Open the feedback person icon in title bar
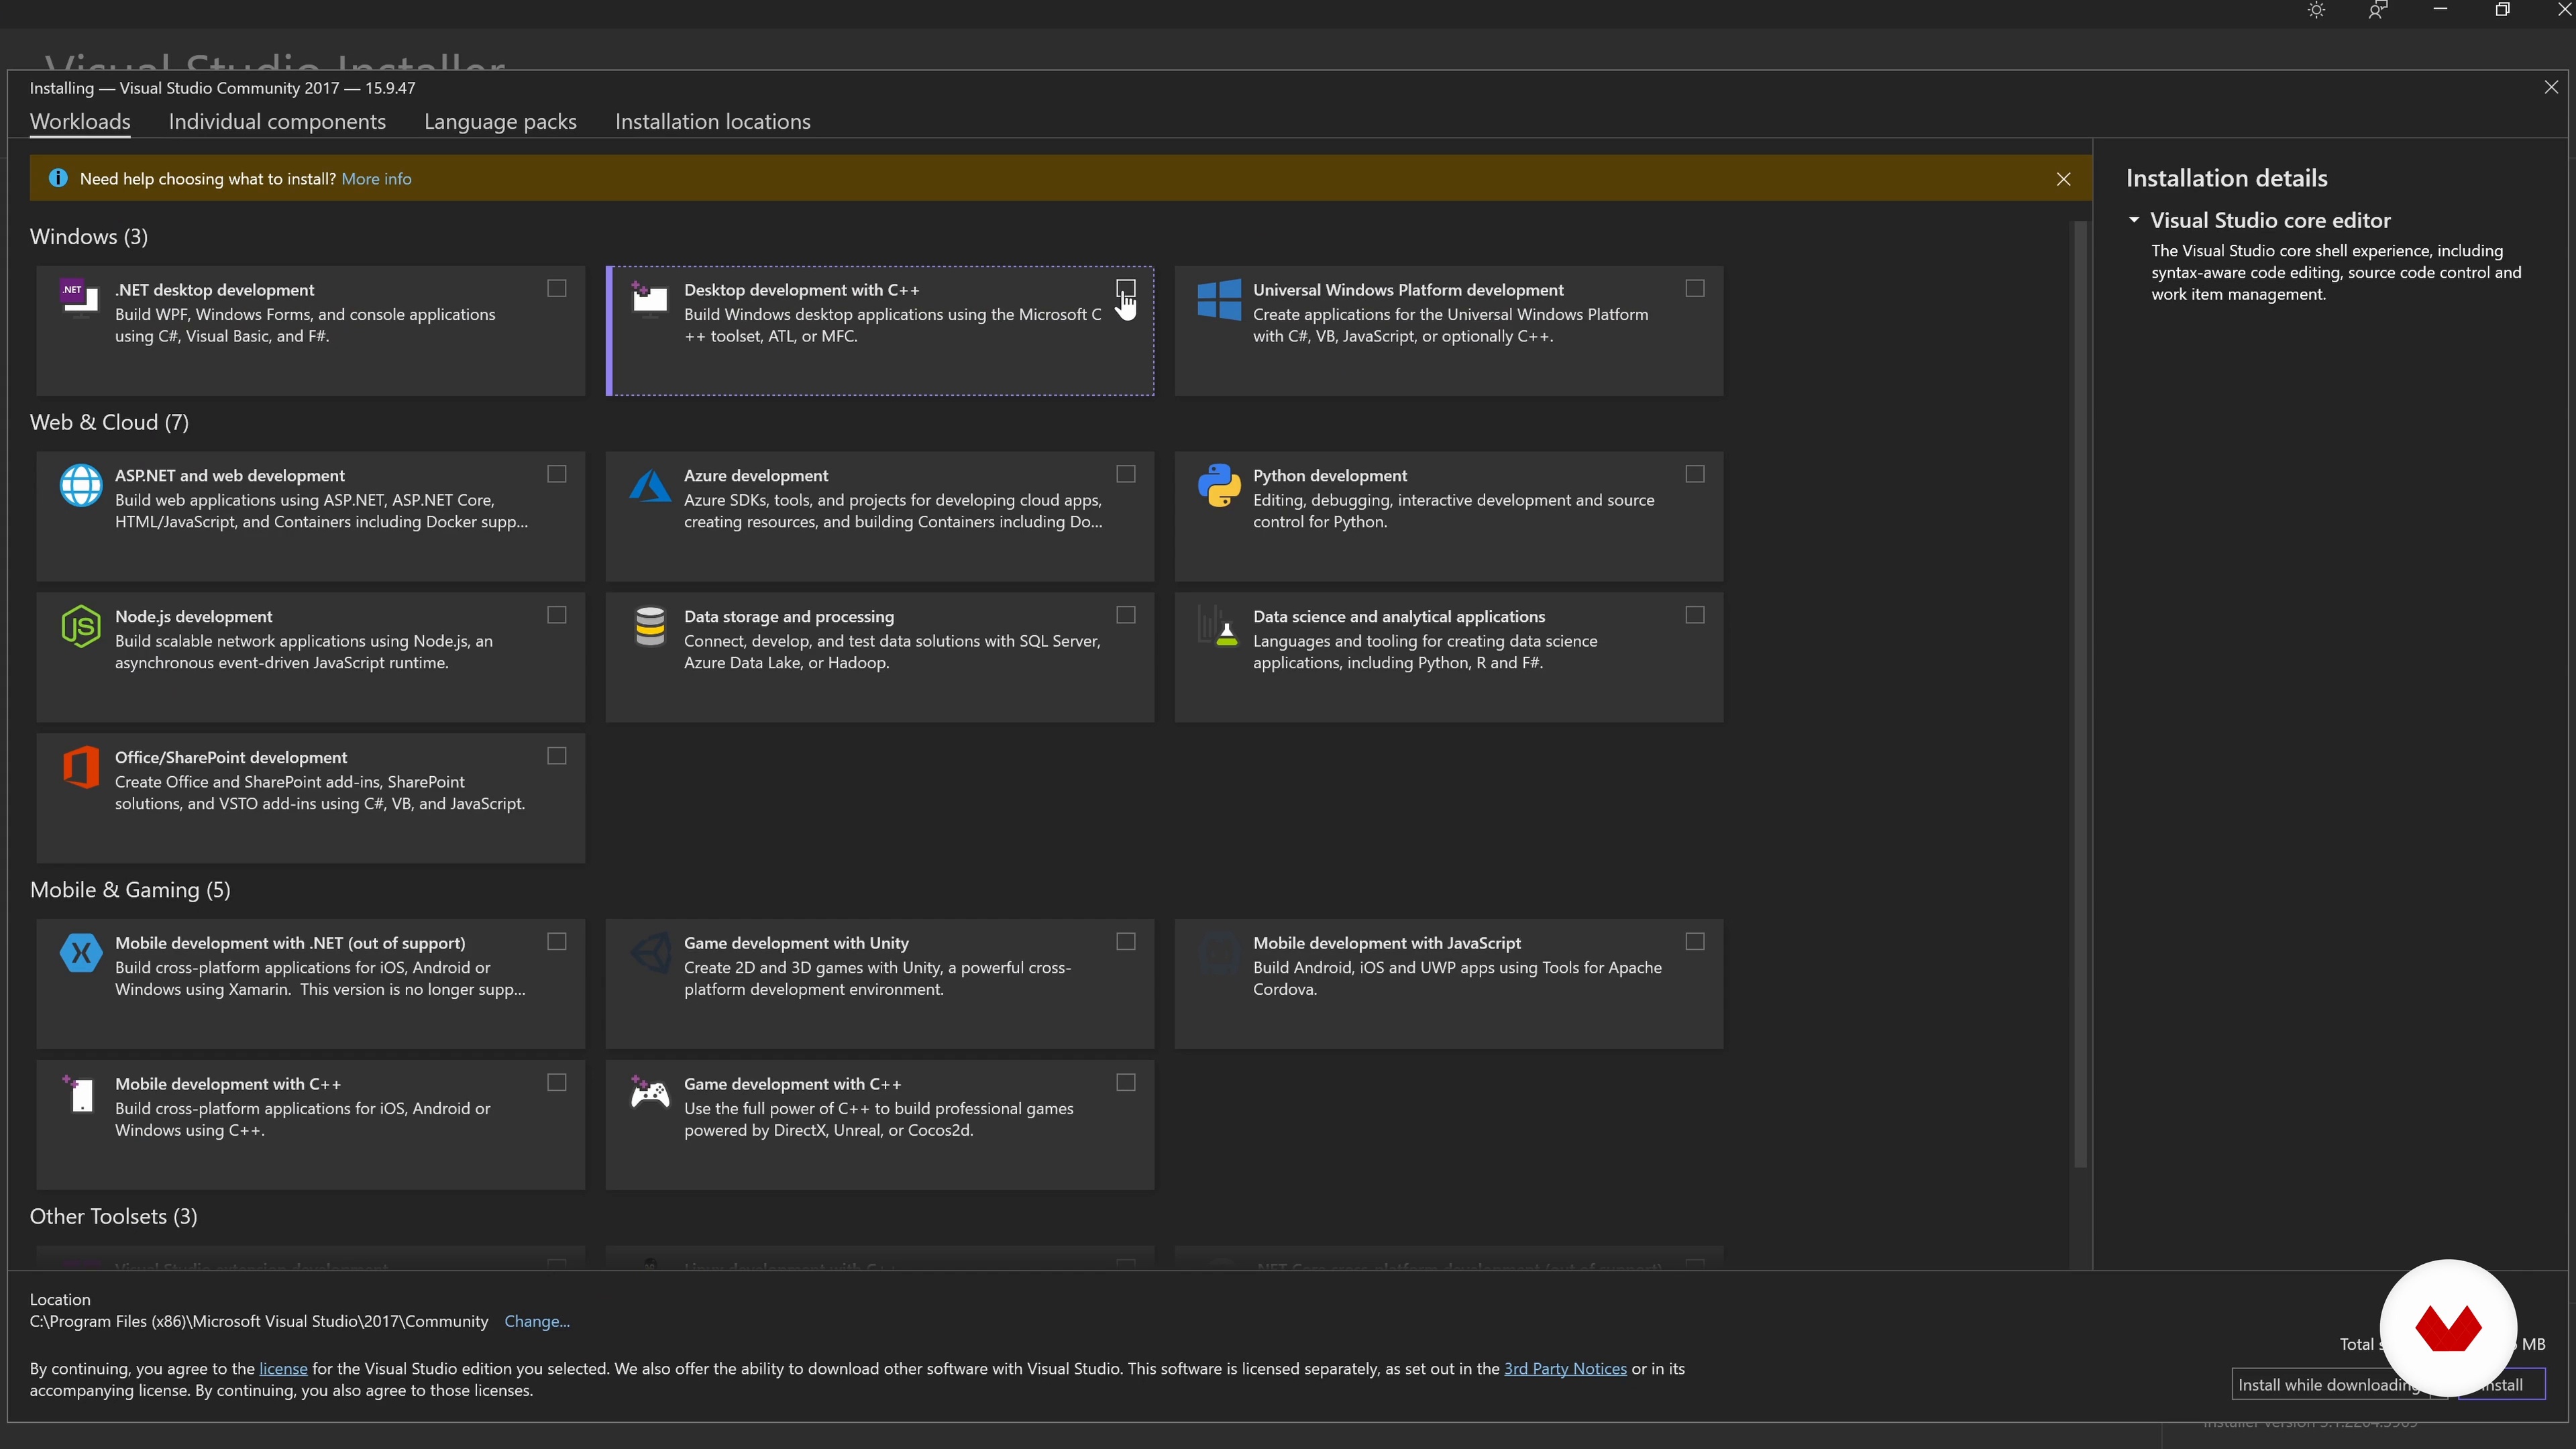Image resolution: width=2576 pixels, height=1449 pixels. [x=2378, y=10]
